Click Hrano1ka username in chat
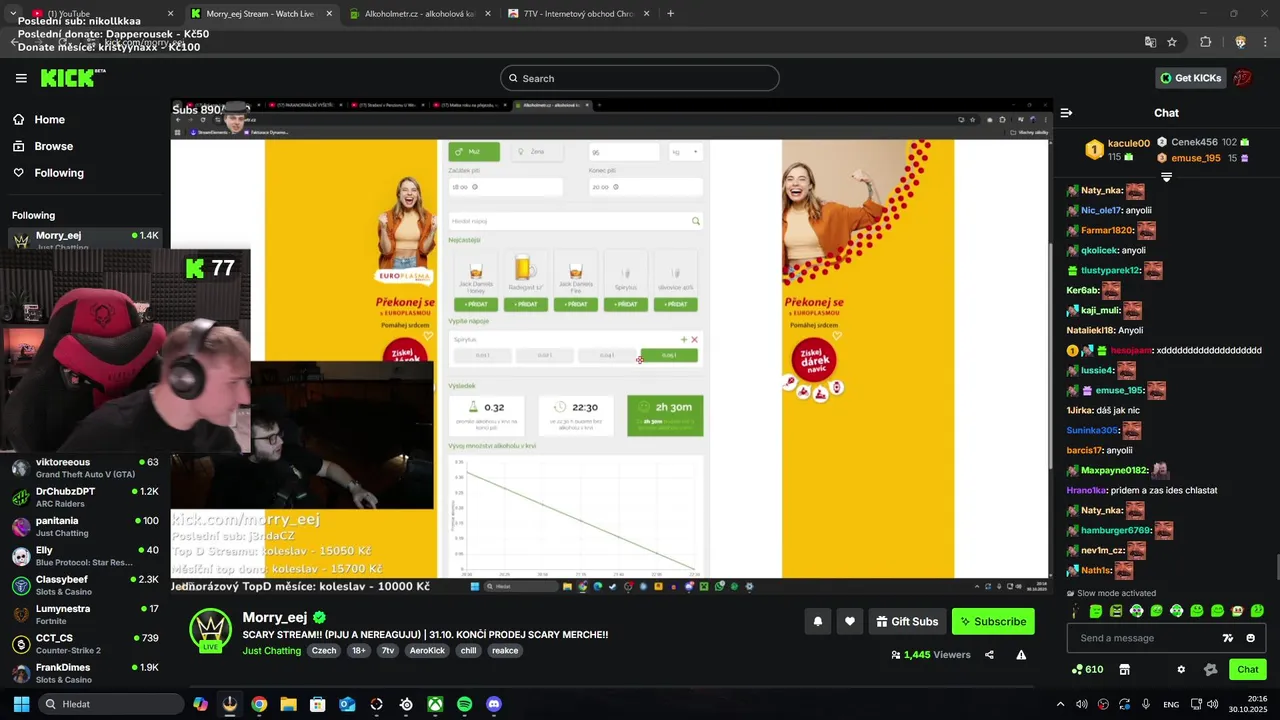The height and width of the screenshot is (720, 1280). point(1086,490)
